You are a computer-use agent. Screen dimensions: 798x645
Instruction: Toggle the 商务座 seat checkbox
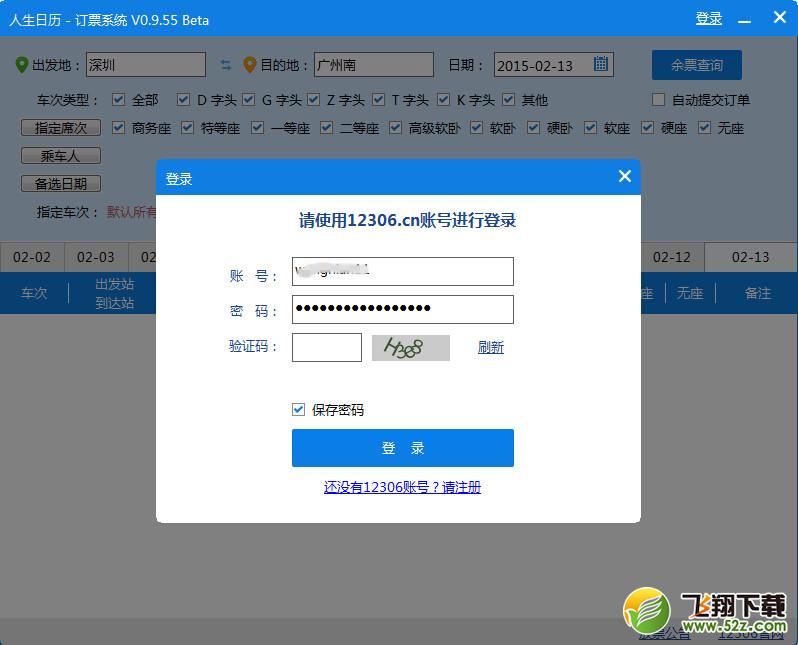(118, 127)
